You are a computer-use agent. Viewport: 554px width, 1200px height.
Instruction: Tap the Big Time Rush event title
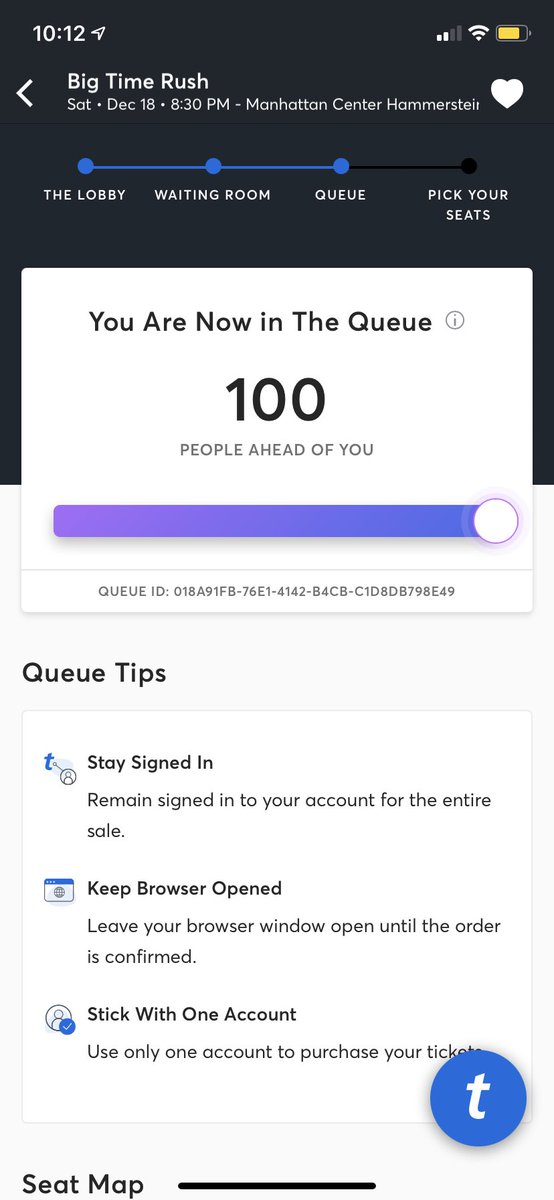point(138,81)
